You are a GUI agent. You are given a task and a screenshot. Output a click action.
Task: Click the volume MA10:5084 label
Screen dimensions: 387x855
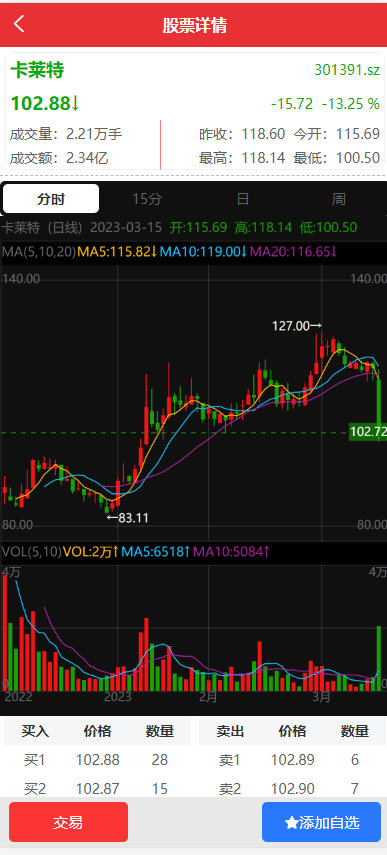click(231, 552)
